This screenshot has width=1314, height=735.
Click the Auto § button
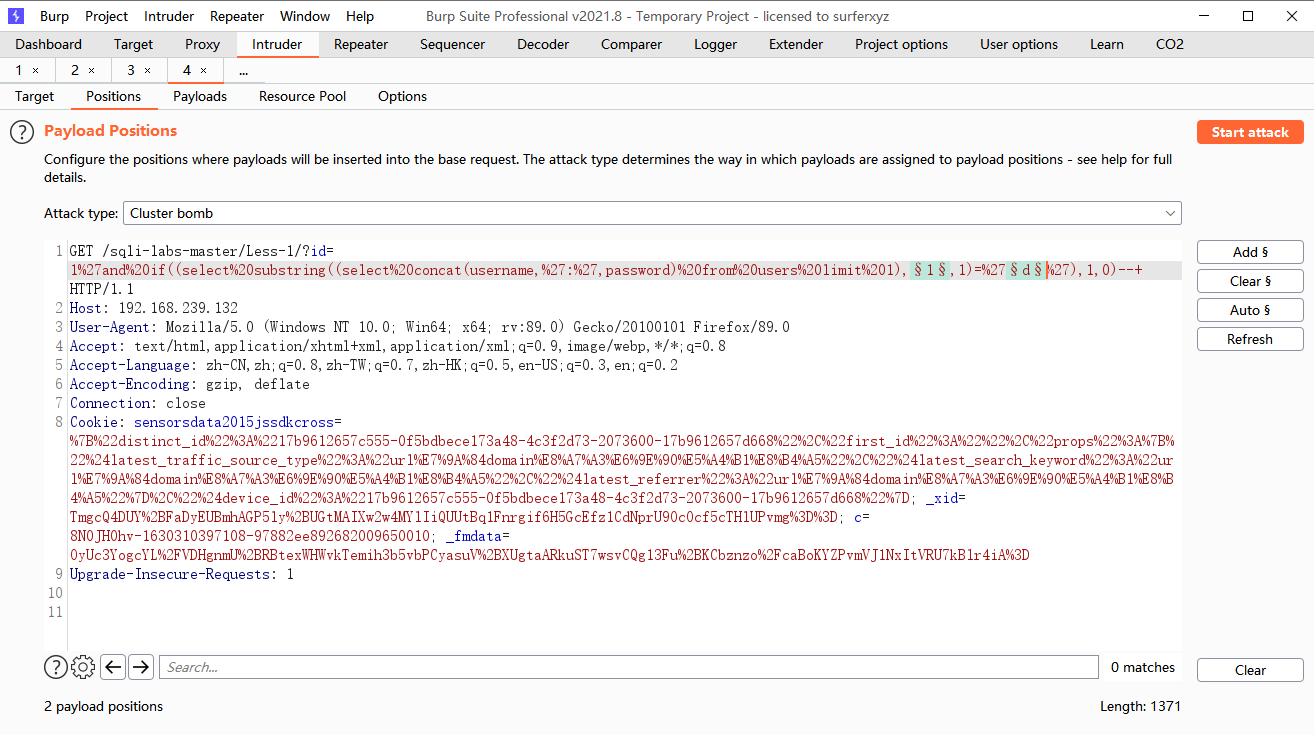coord(1250,310)
